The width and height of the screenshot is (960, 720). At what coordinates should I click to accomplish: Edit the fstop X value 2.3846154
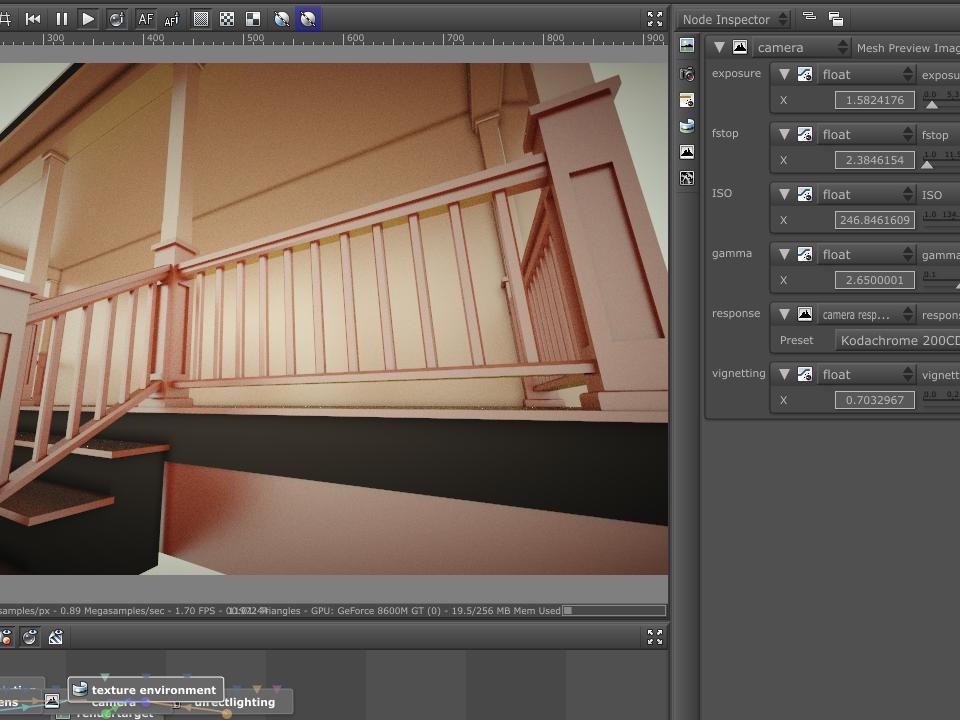coord(874,160)
